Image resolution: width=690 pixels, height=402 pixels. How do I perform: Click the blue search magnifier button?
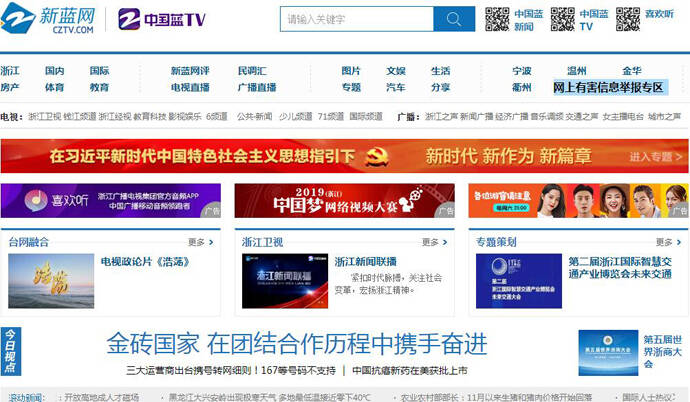pyautogui.click(x=454, y=19)
